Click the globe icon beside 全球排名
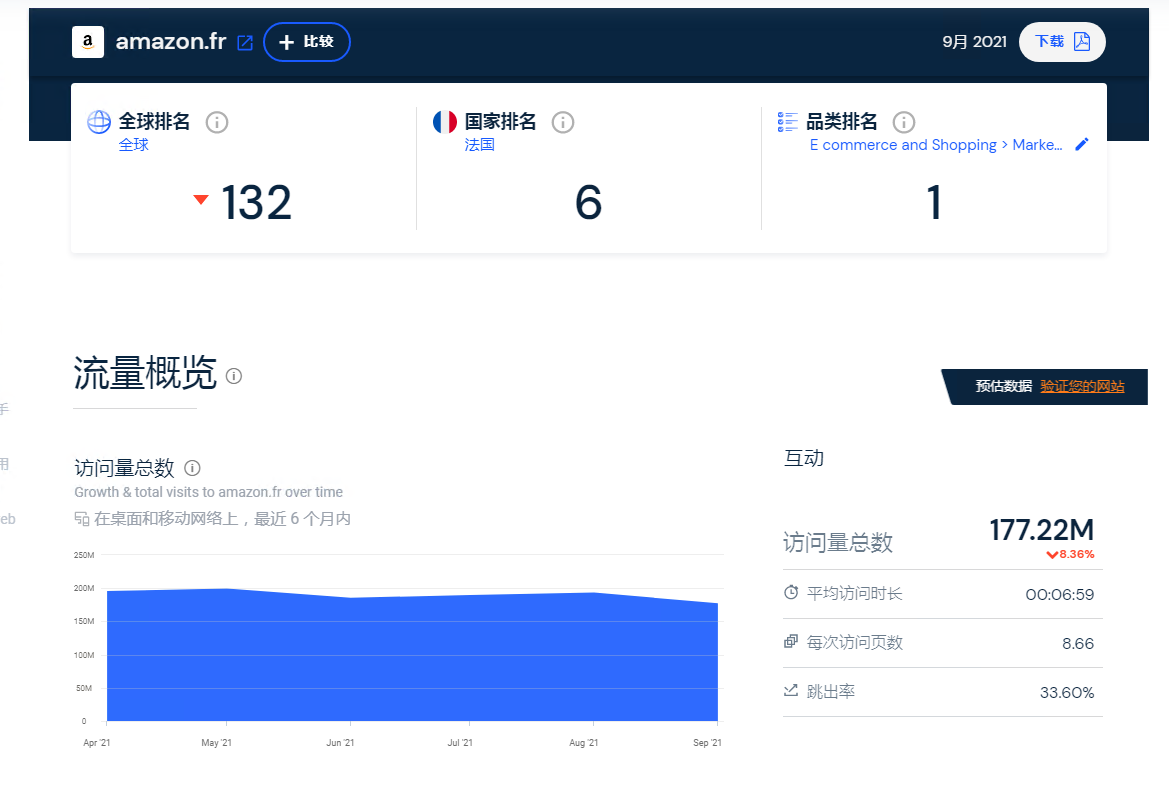1169x787 pixels. coord(98,121)
